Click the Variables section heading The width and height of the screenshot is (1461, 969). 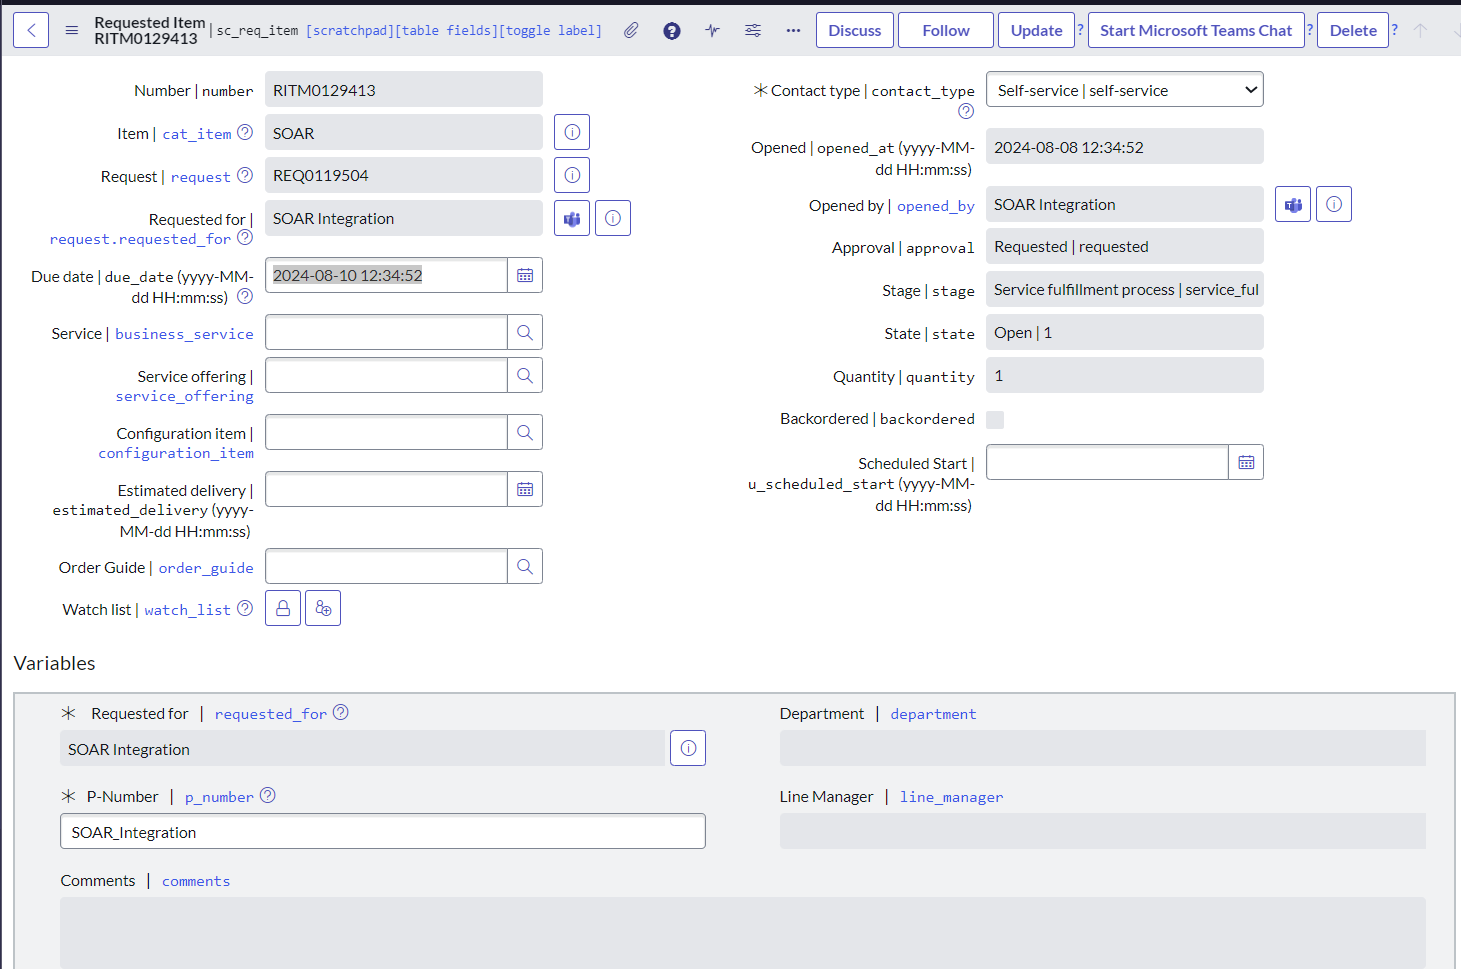55,663
